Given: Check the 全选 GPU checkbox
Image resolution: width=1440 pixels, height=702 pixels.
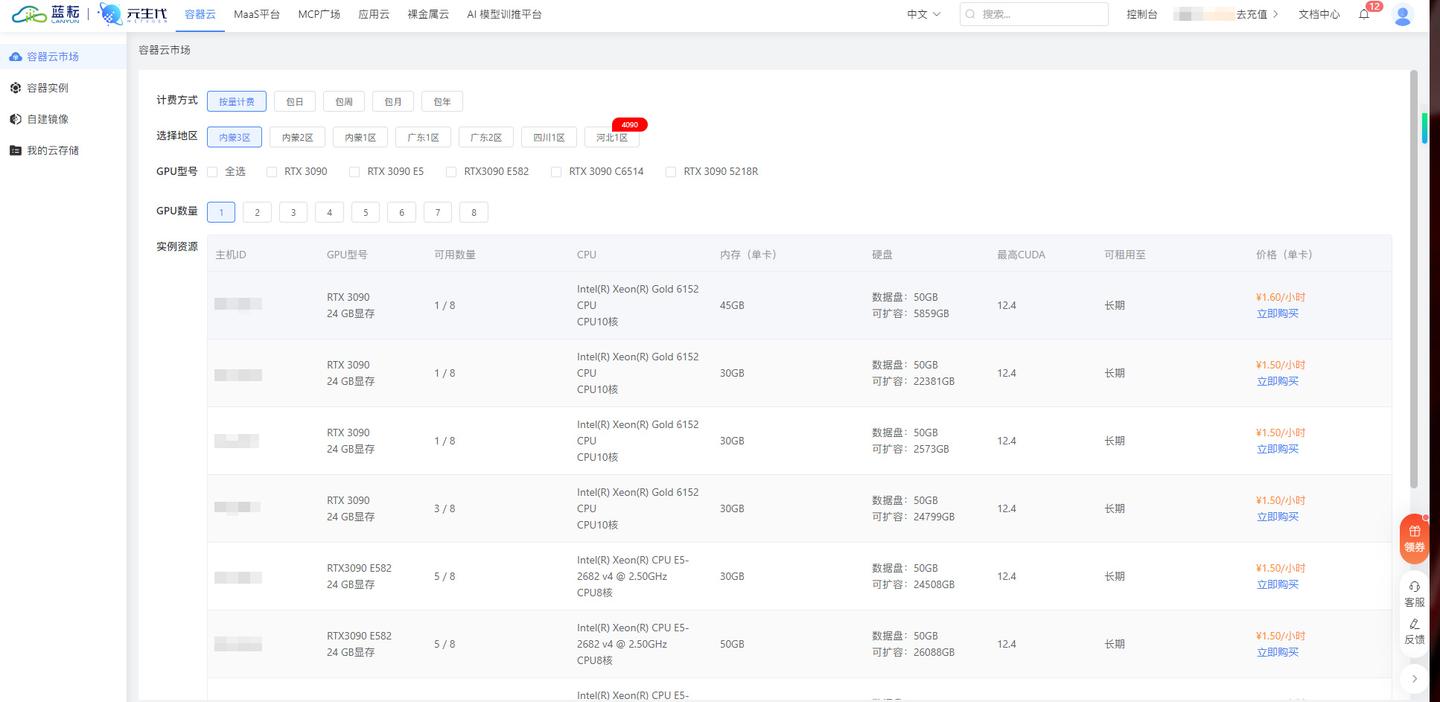Looking at the screenshot, I should (212, 172).
